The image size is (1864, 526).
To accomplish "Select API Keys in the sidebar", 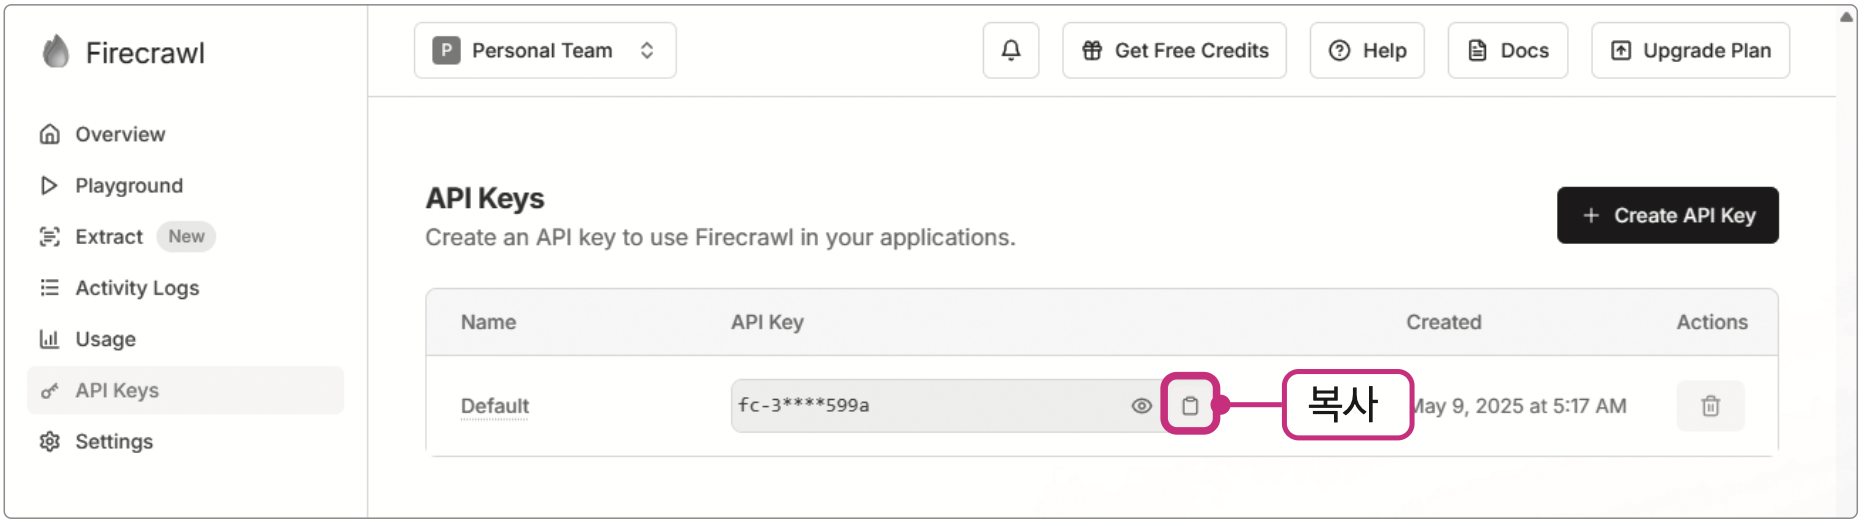I will (117, 390).
